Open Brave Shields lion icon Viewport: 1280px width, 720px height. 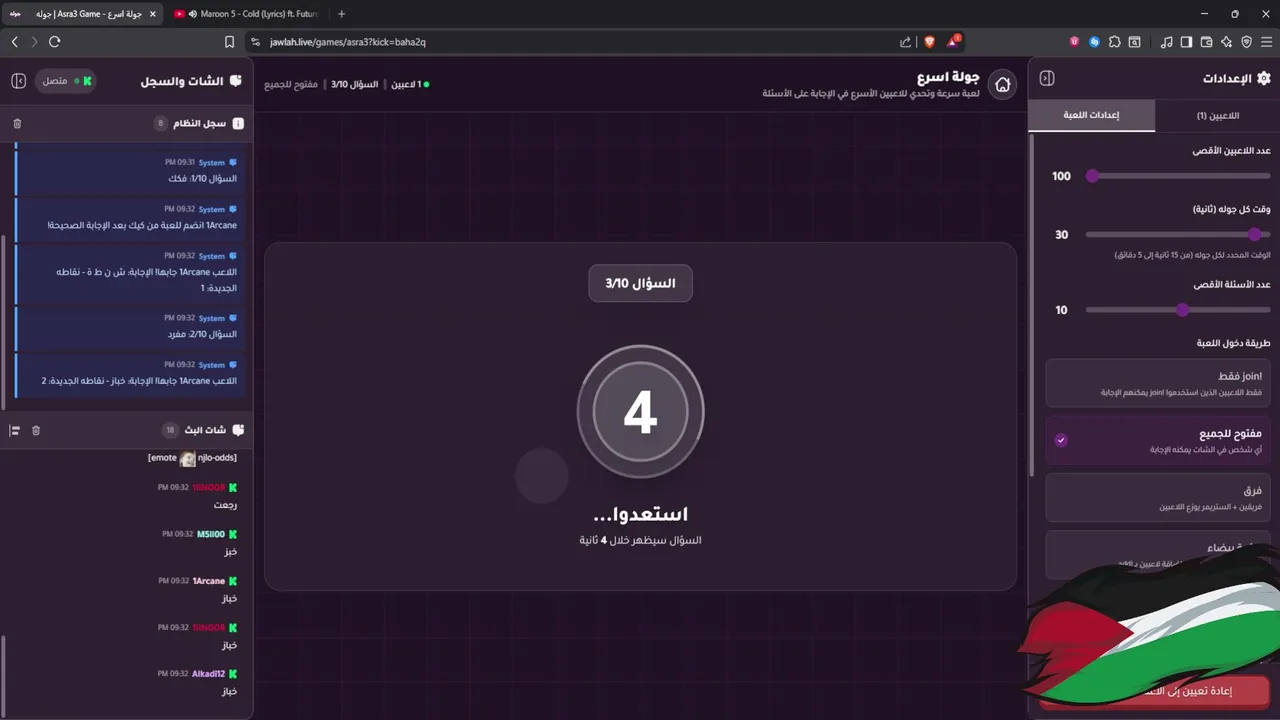tap(929, 42)
